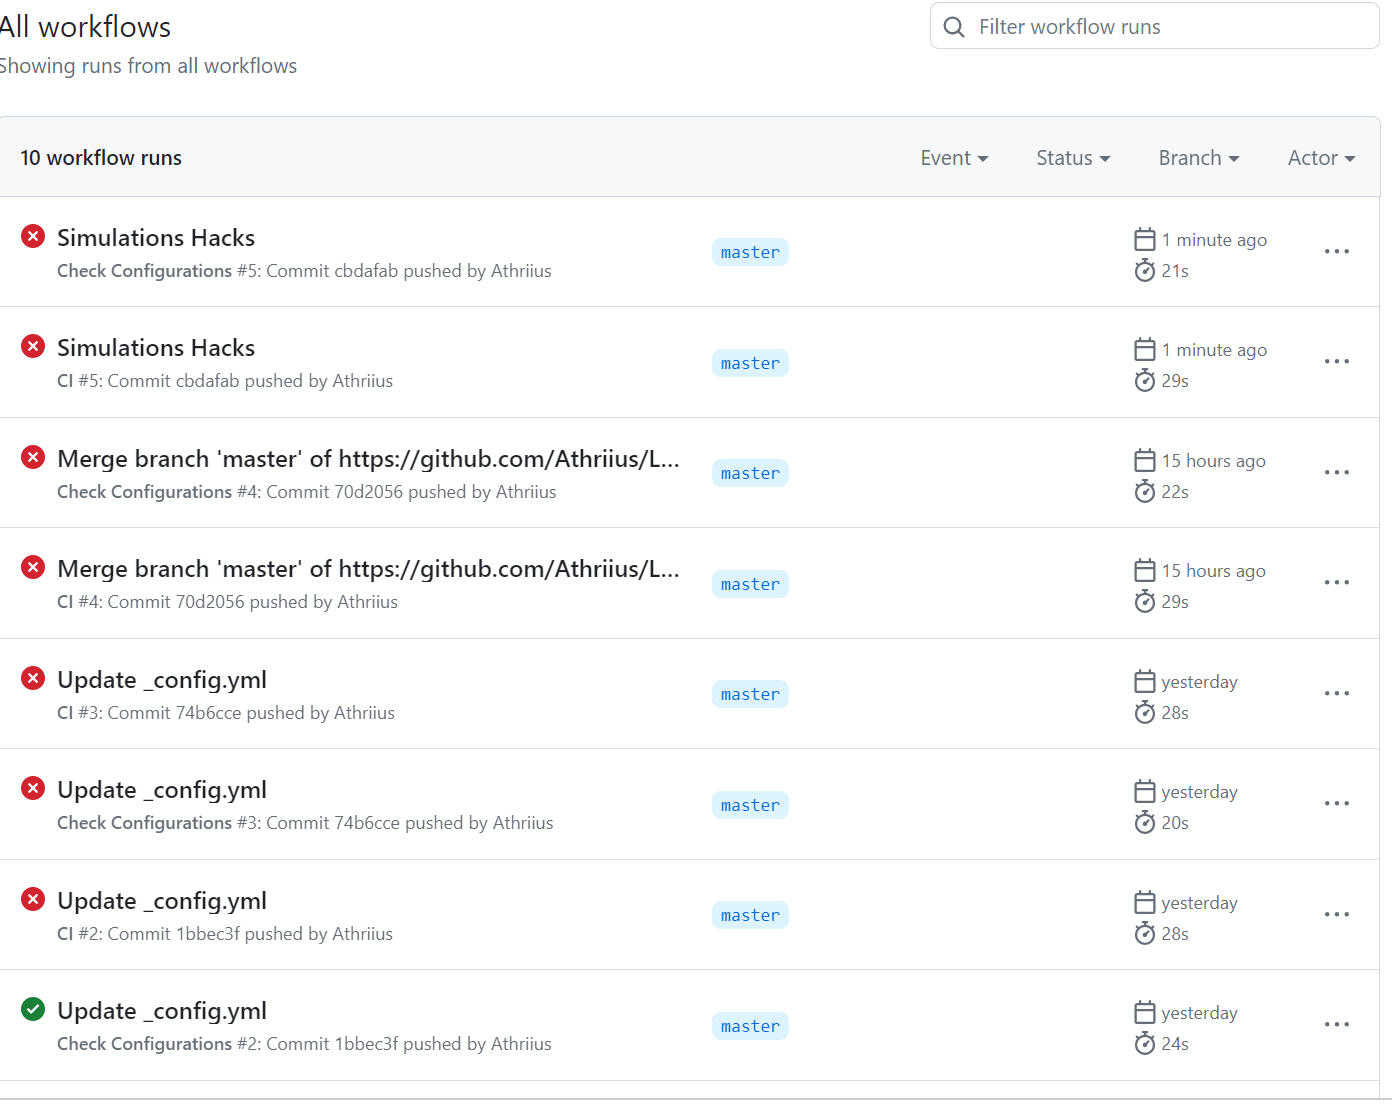Click the calendar icon on Check Configurations #4 row
Screen dimensions: 1392x1108
[1145, 460]
